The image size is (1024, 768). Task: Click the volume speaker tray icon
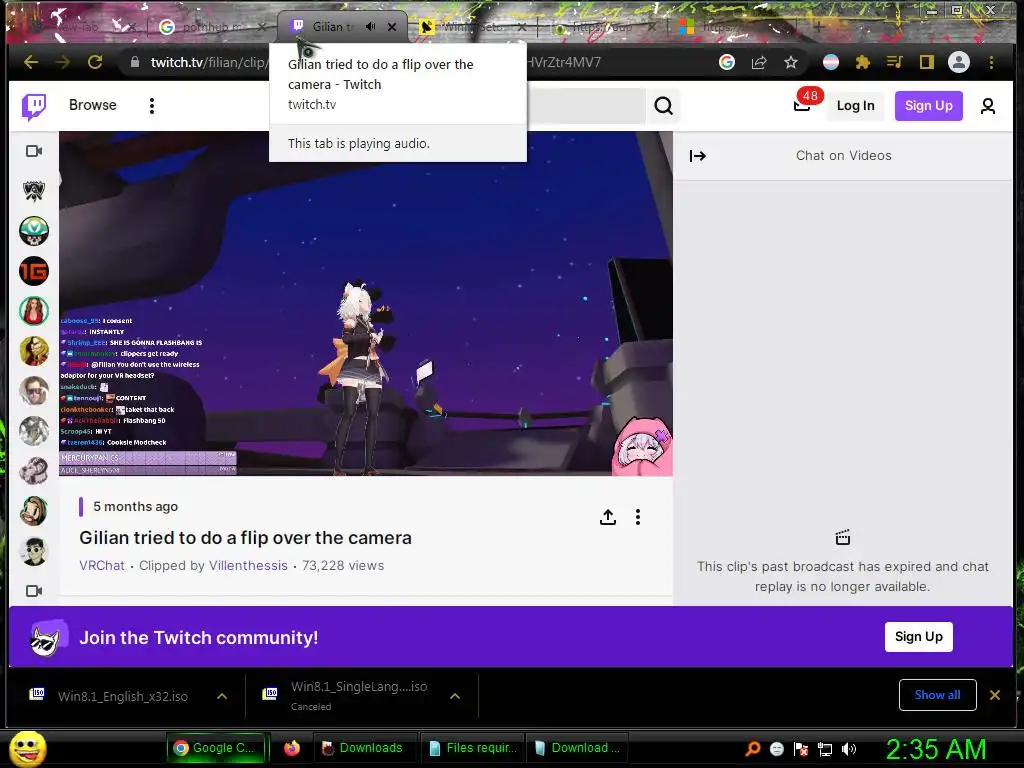(x=849, y=749)
